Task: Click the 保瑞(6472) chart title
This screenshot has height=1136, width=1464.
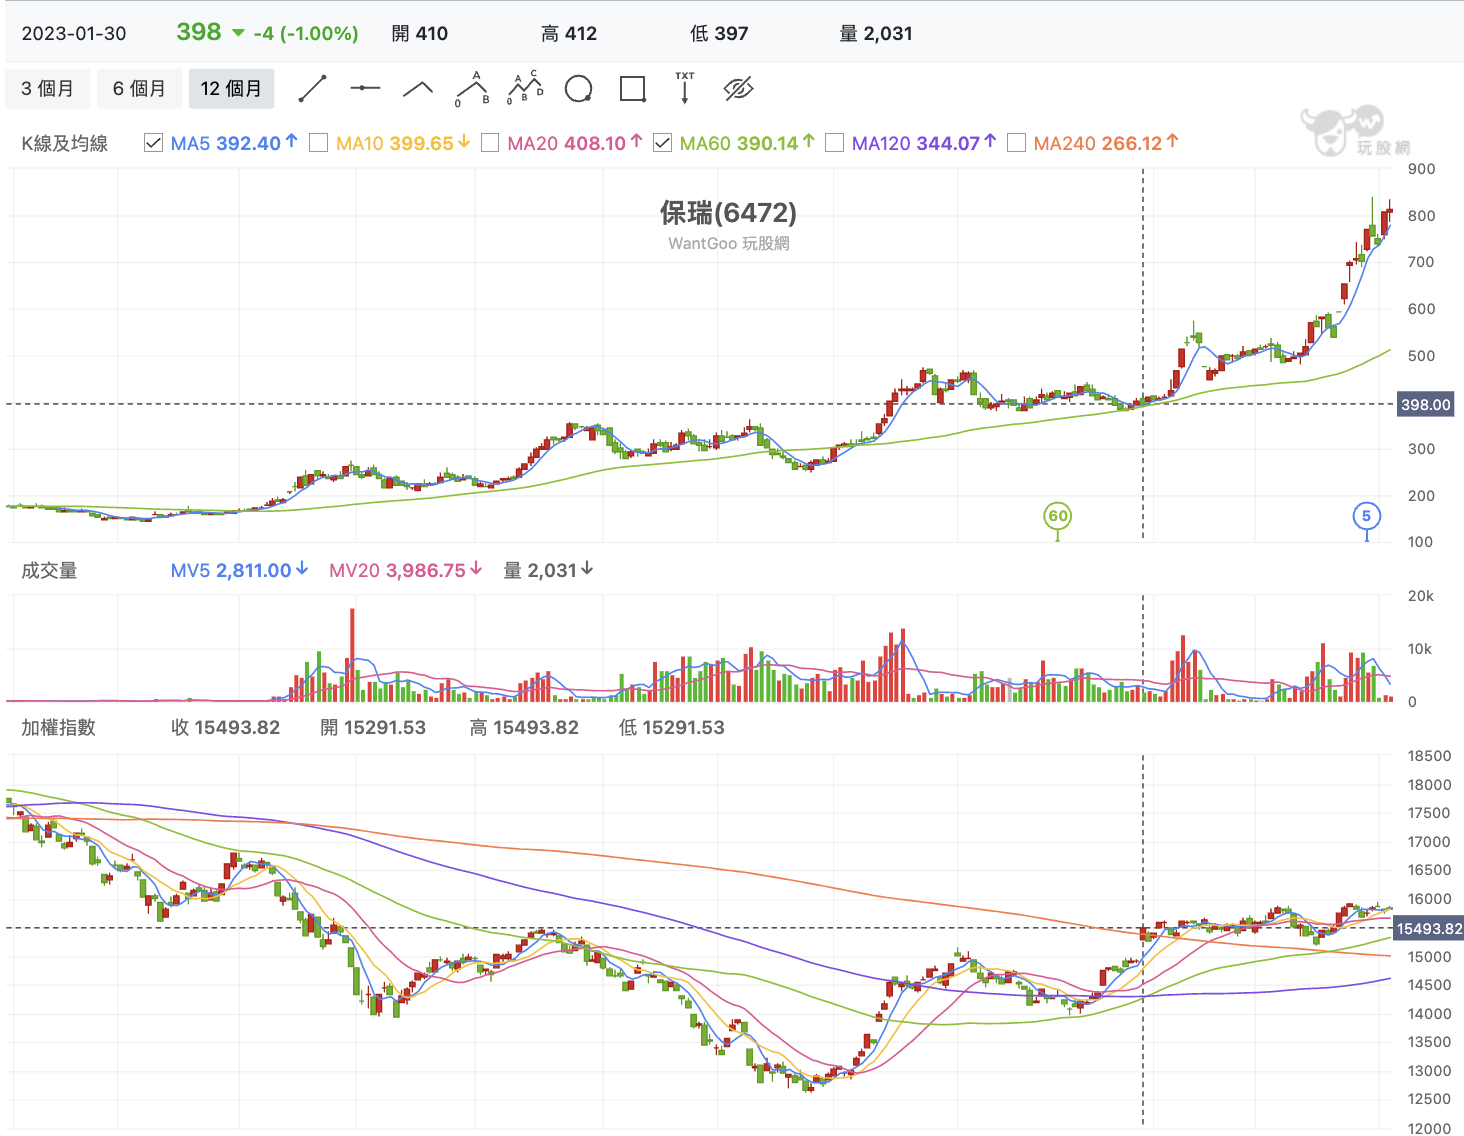Action: [x=728, y=212]
